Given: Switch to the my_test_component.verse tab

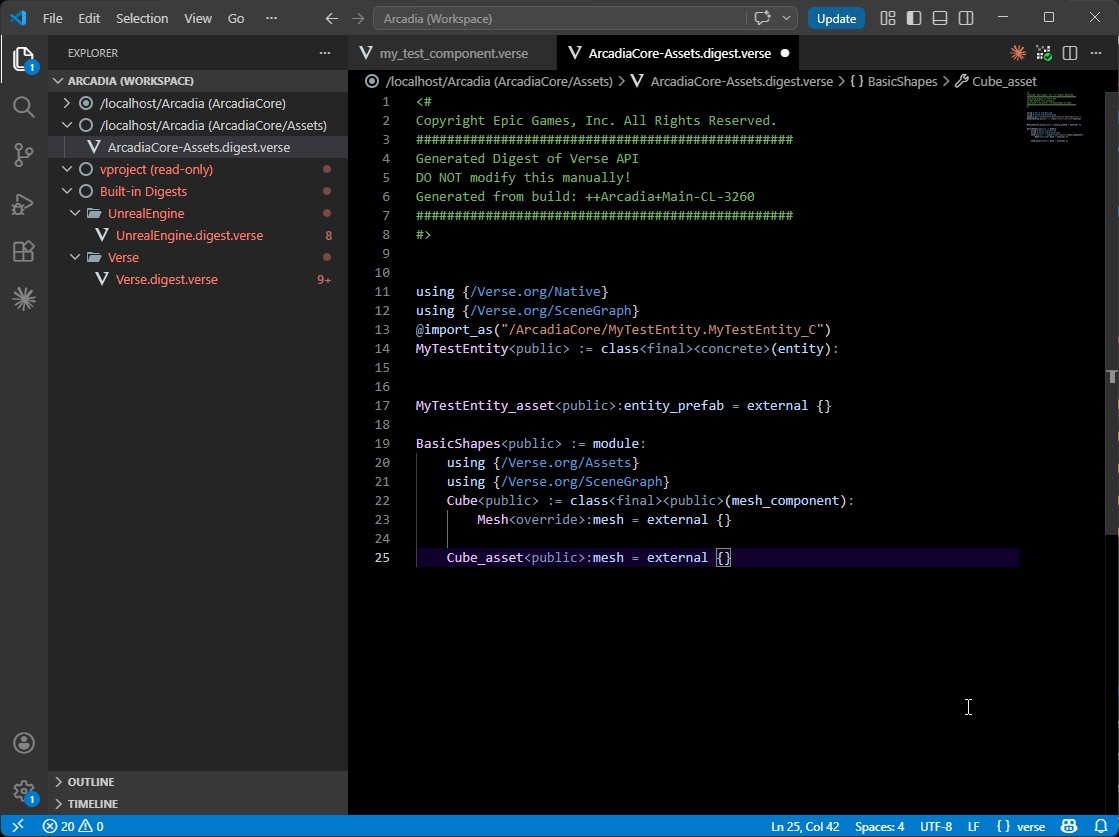Looking at the screenshot, I should click(453, 53).
